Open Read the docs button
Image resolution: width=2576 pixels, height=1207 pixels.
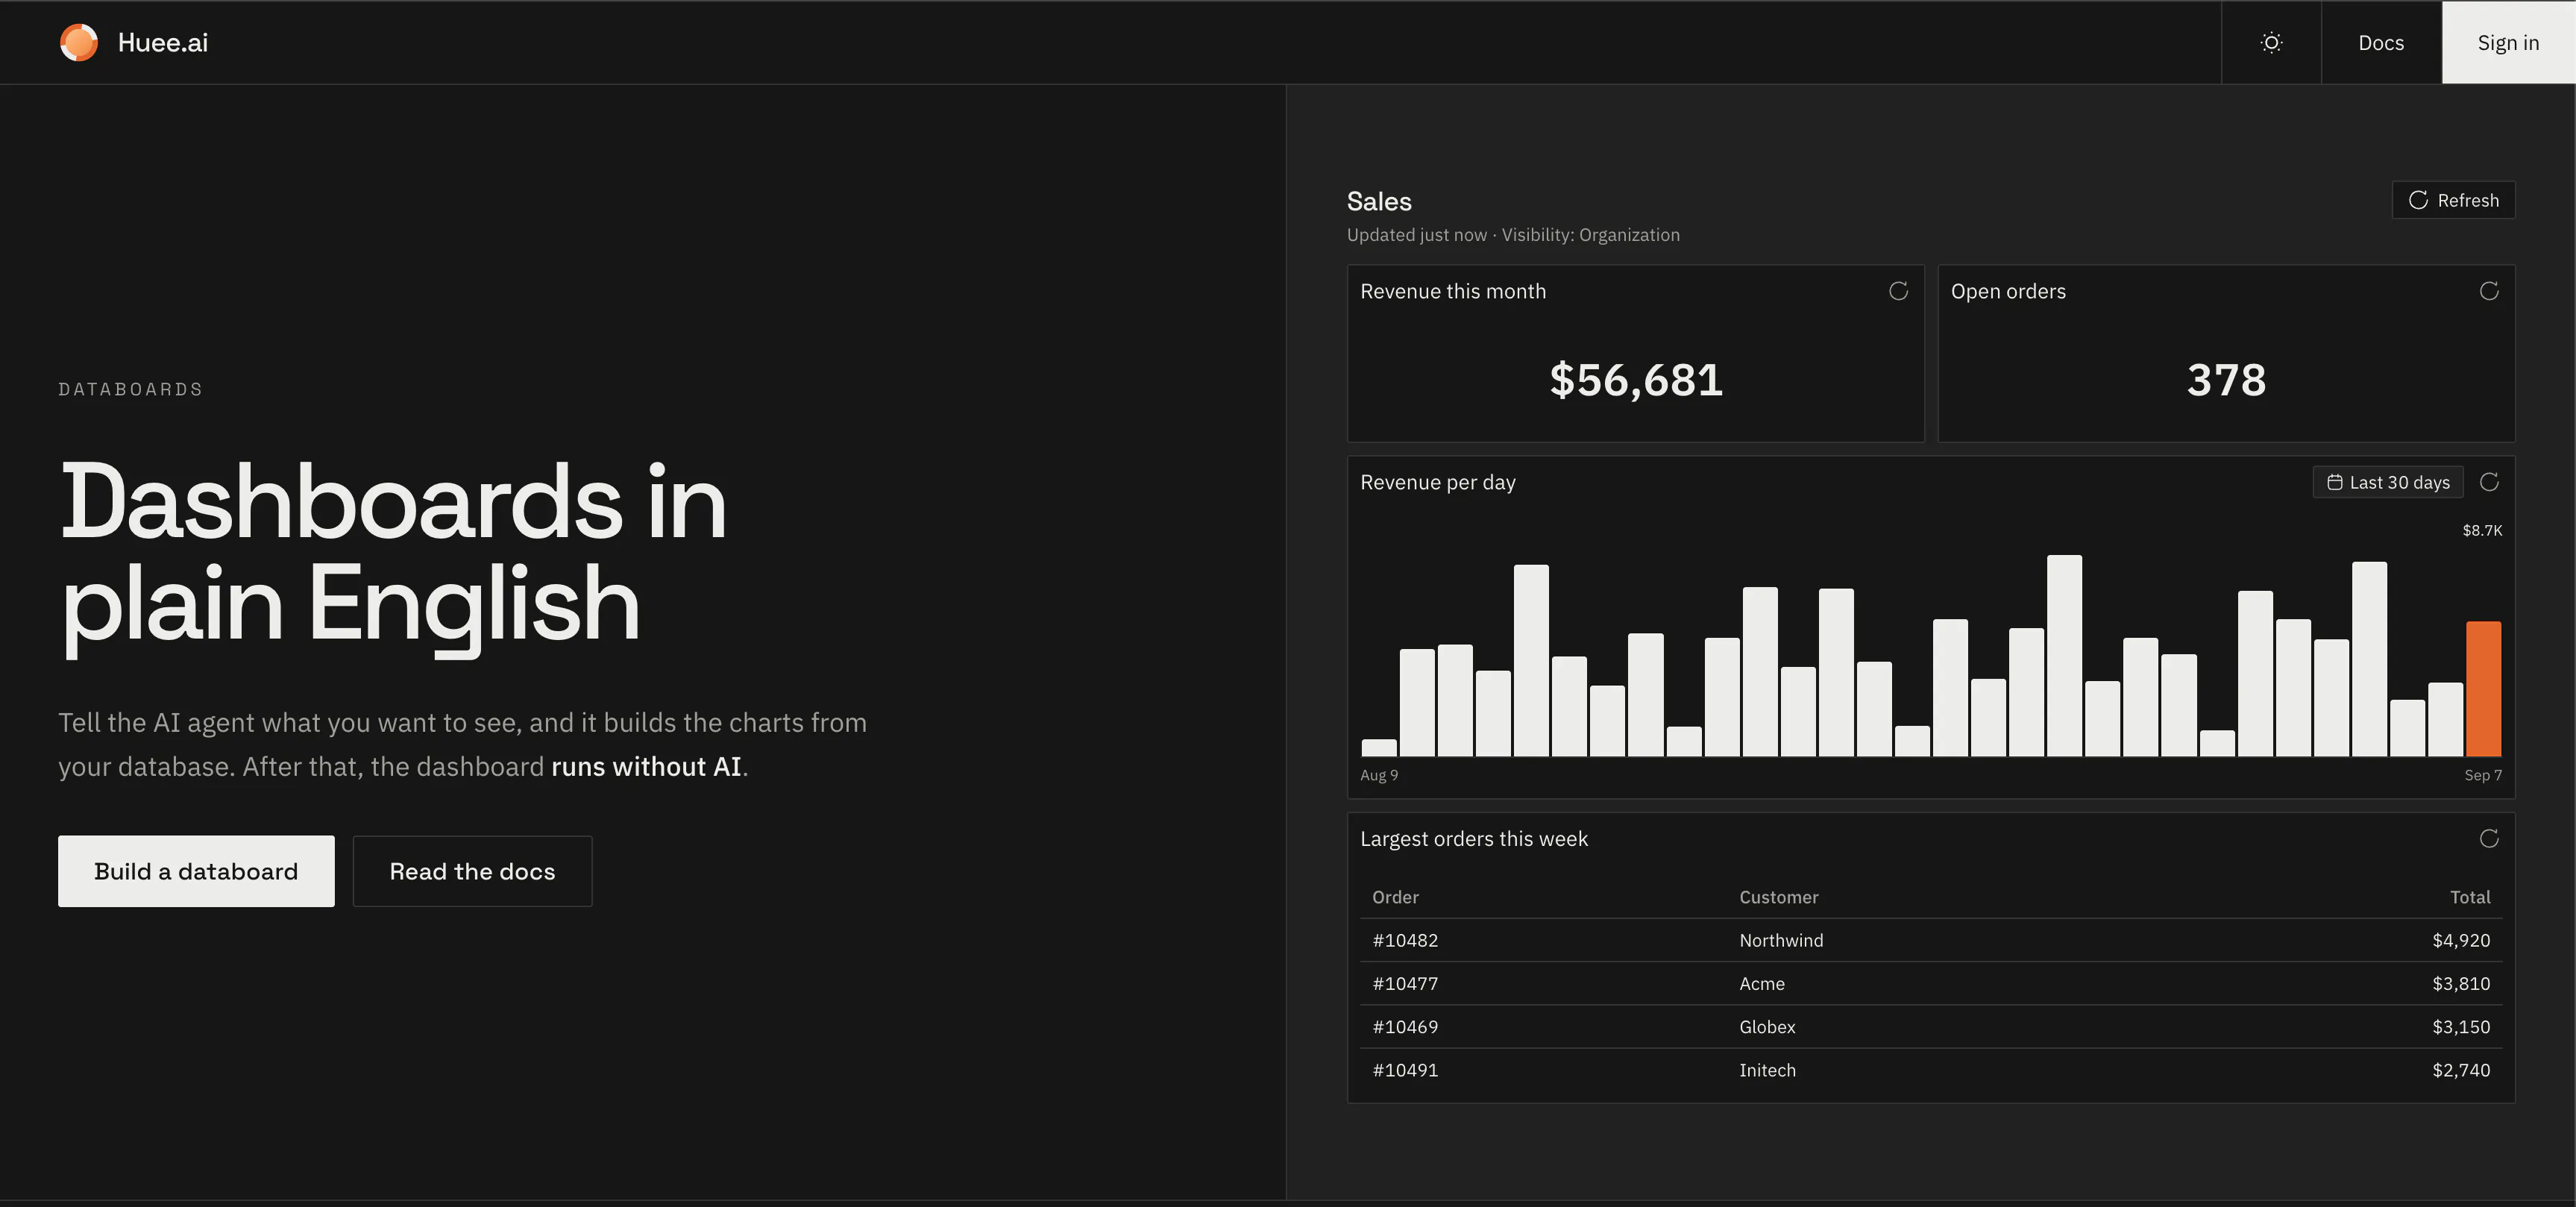472,871
